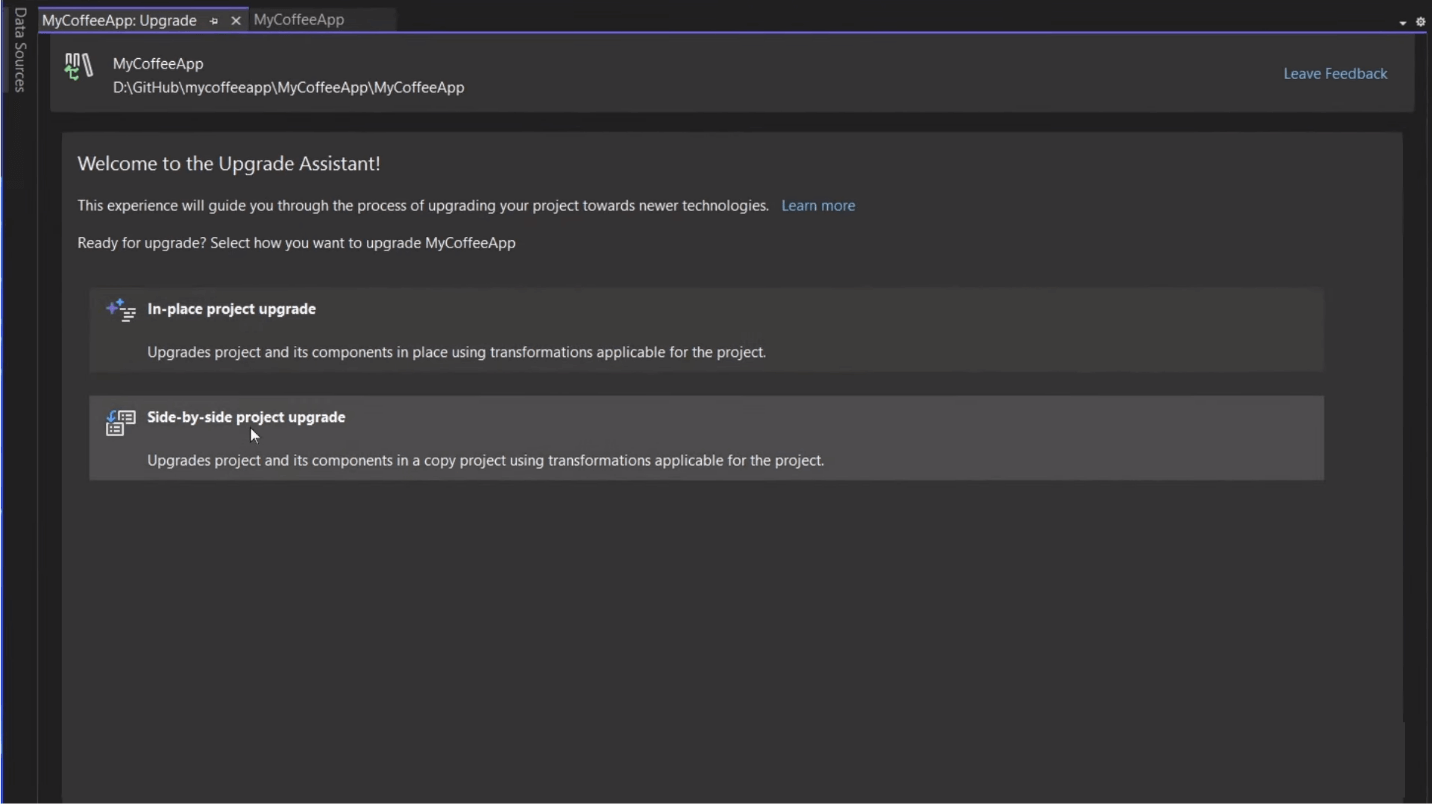Click the MyCoffeeApp project name header

click(158, 63)
